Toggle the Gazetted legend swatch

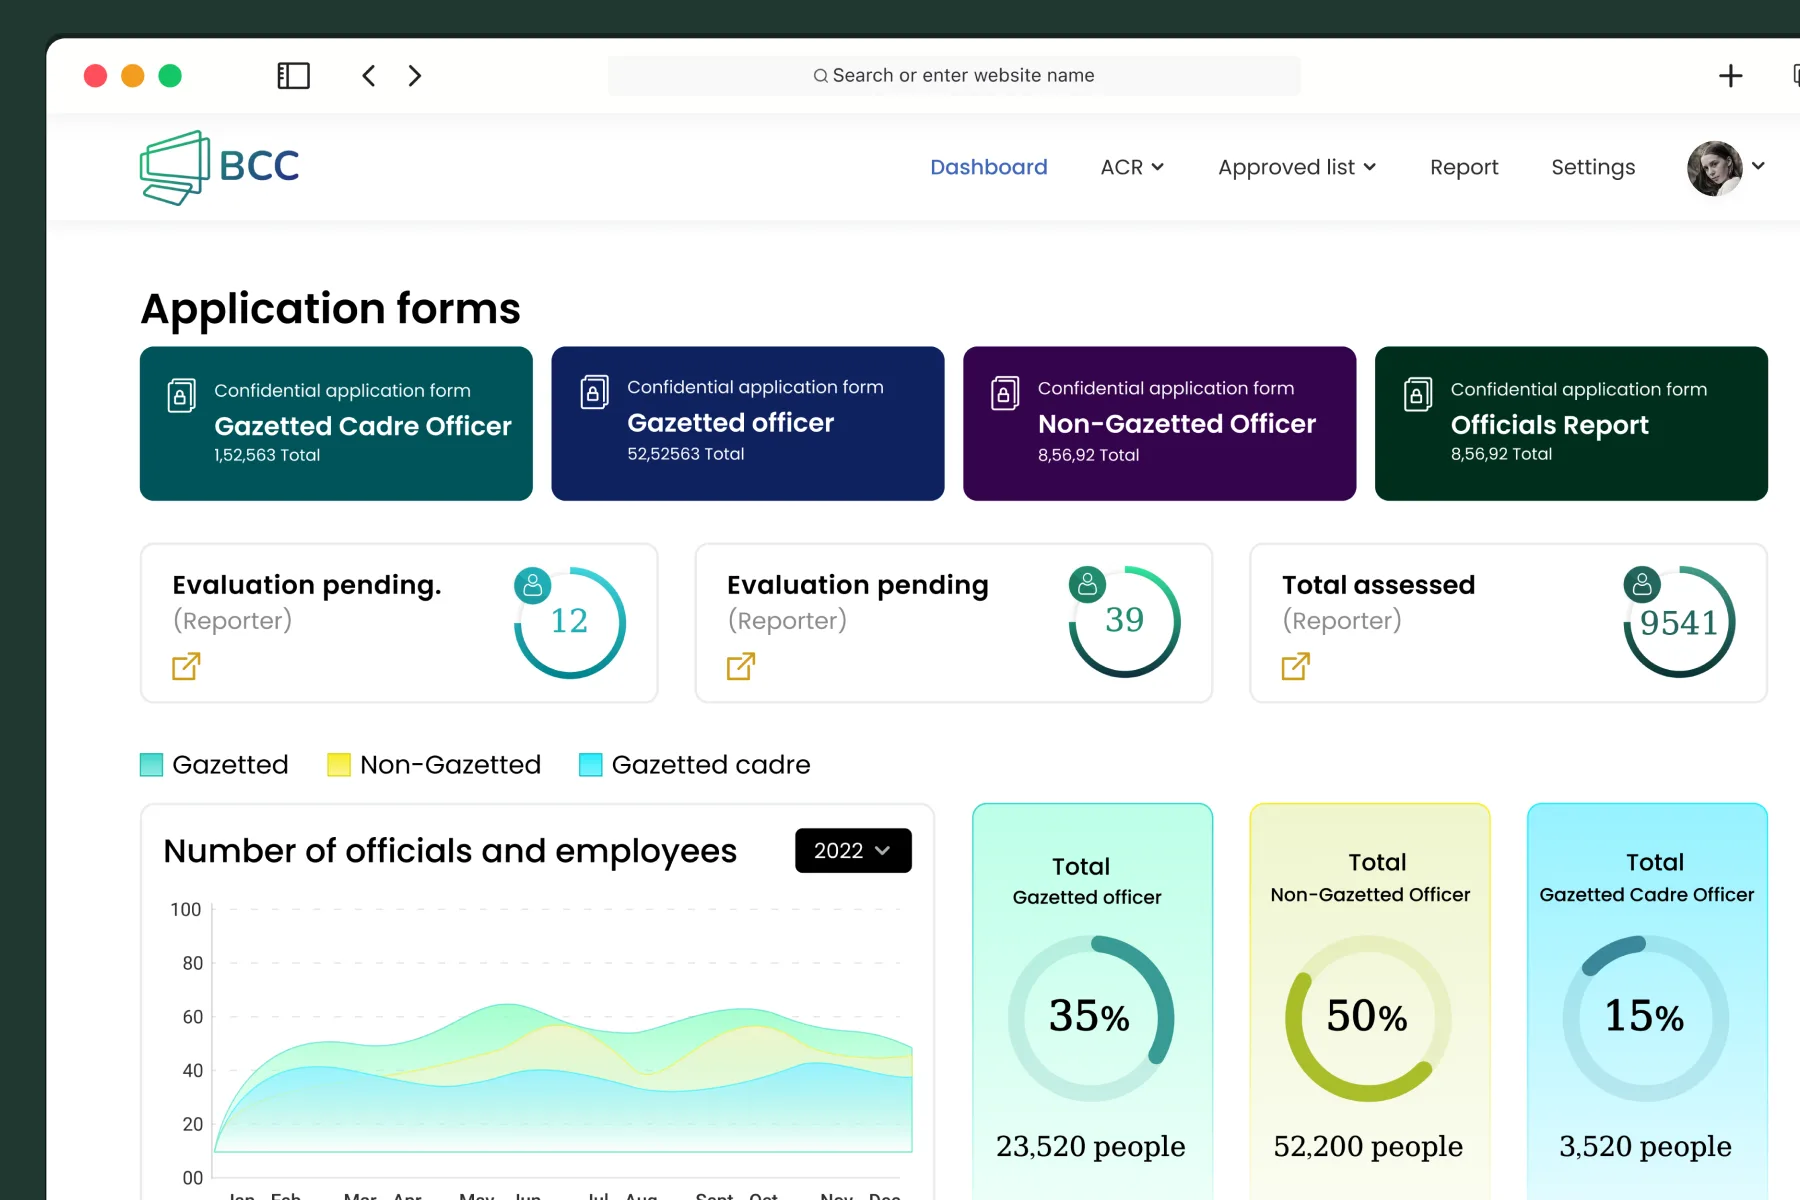tap(151, 765)
